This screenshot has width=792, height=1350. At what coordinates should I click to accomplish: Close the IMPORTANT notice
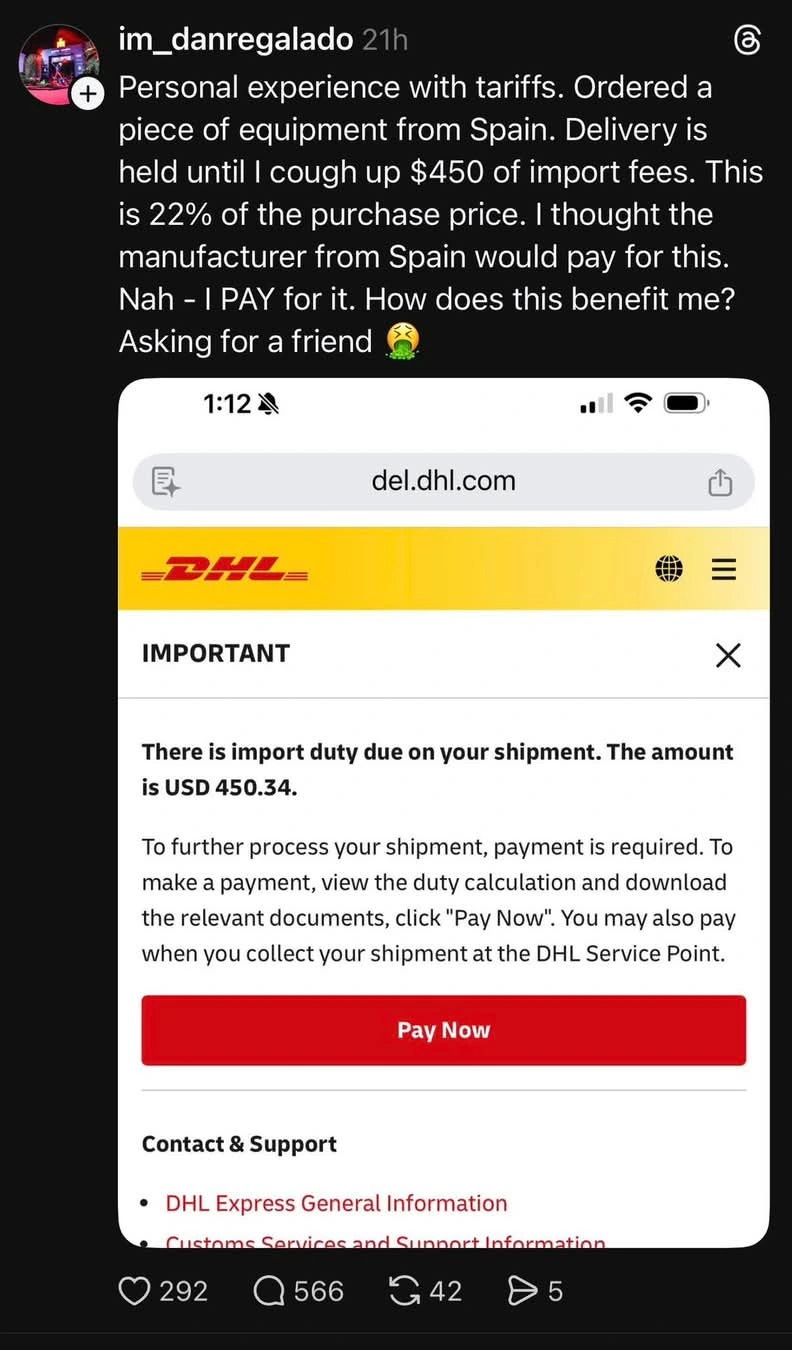click(729, 655)
